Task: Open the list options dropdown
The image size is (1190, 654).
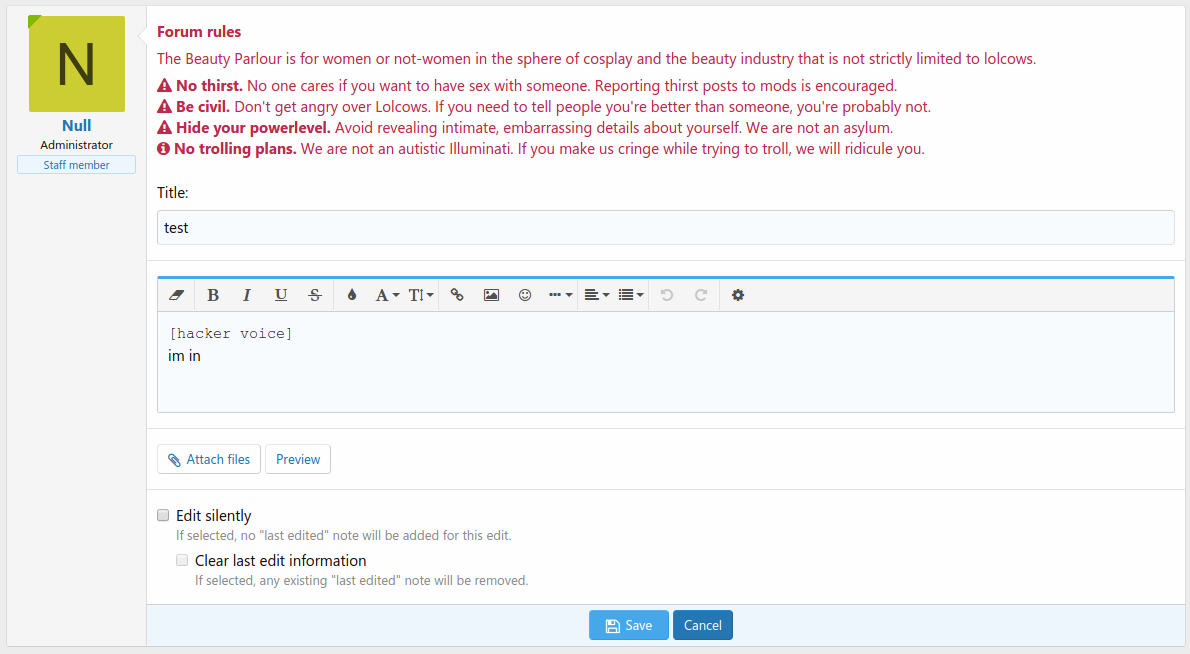Action: pyautogui.click(x=631, y=295)
